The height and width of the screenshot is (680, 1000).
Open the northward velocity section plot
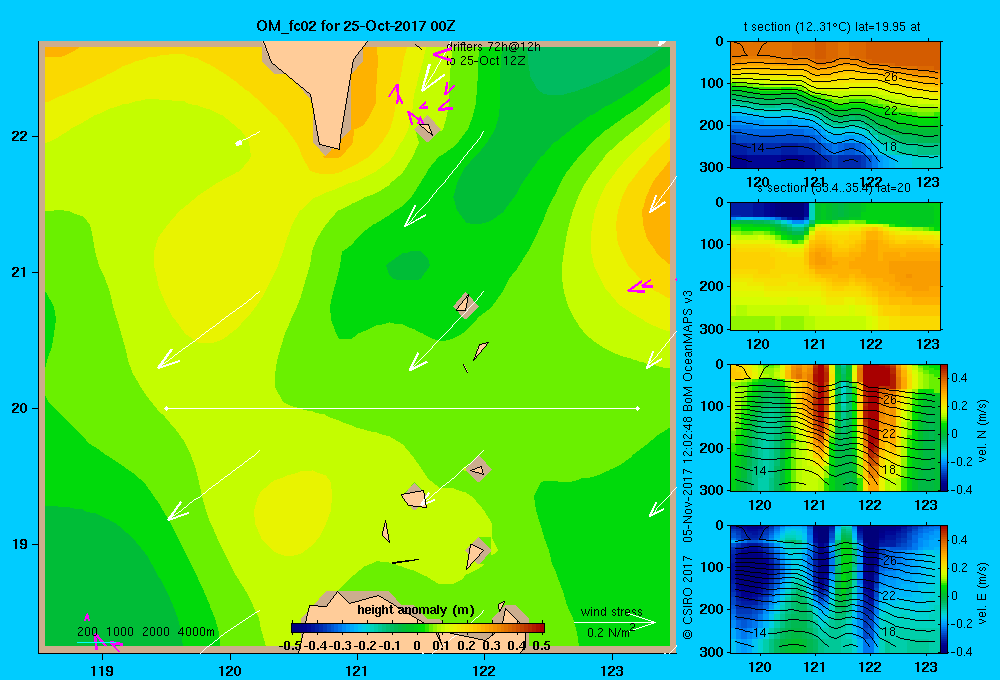click(x=835, y=427)
